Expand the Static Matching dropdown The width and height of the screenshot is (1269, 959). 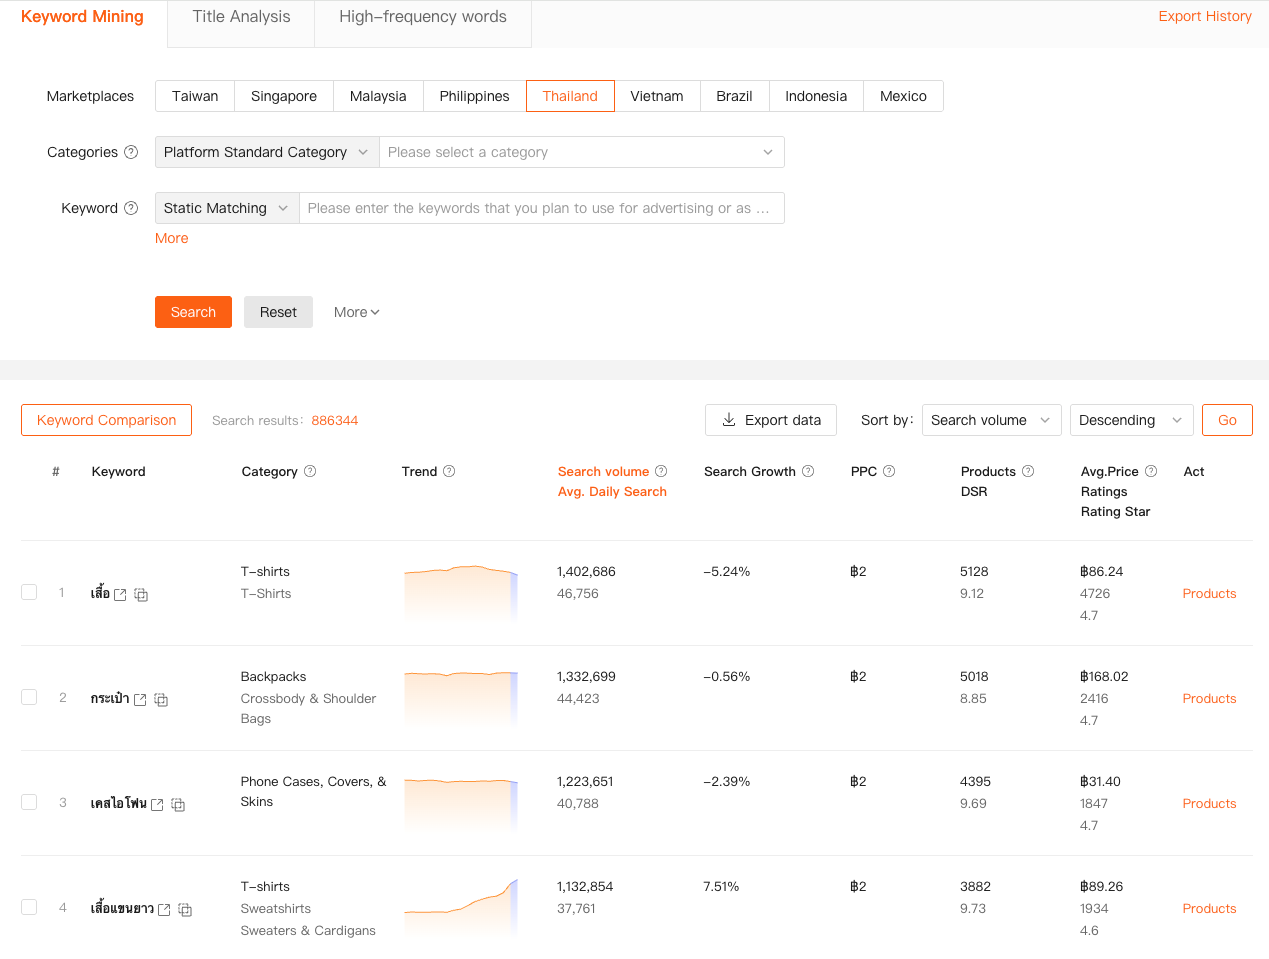coord(226,208)
